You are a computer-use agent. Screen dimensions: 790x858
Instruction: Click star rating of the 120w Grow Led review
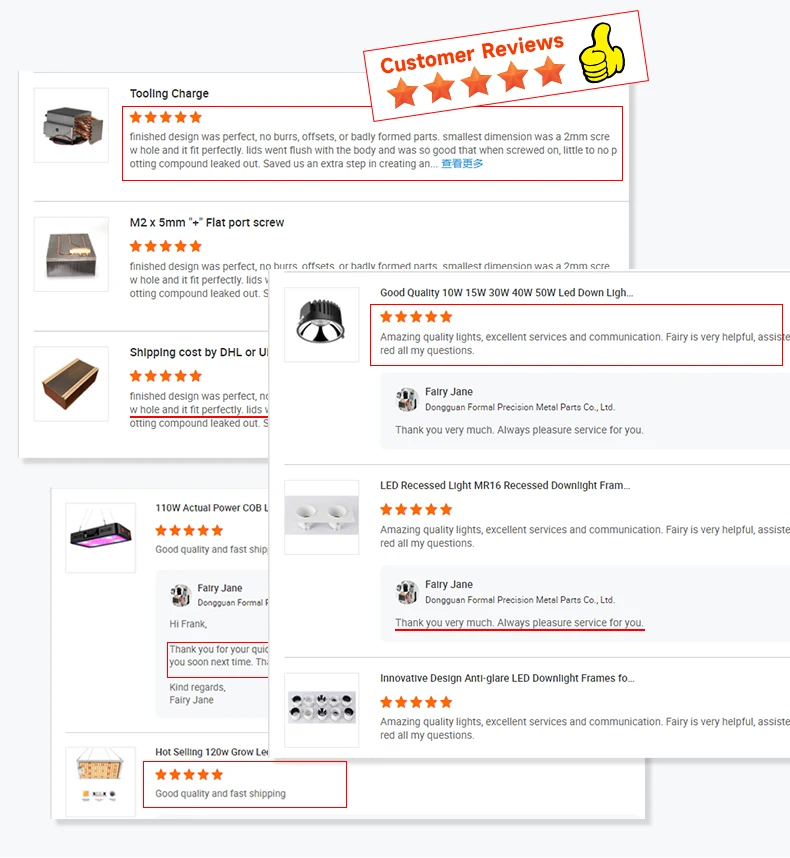pyautogui.click(x=189, y=774)
